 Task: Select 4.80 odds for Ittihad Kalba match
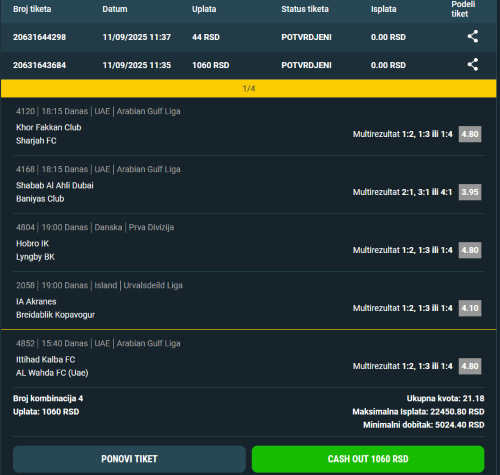[x=470, y=366]
